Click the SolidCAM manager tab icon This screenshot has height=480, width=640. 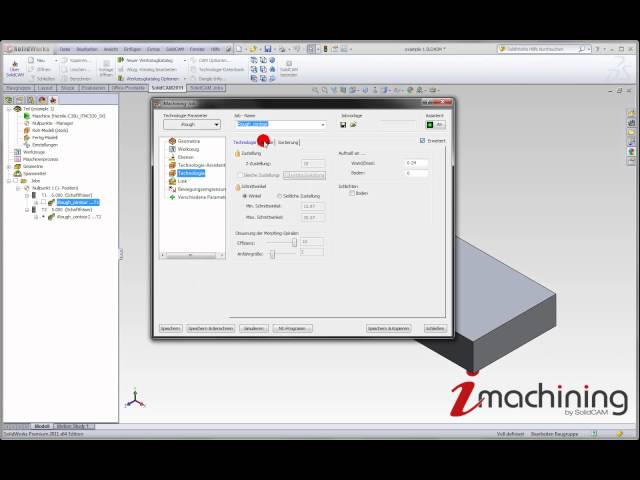(x=53, y=100)
